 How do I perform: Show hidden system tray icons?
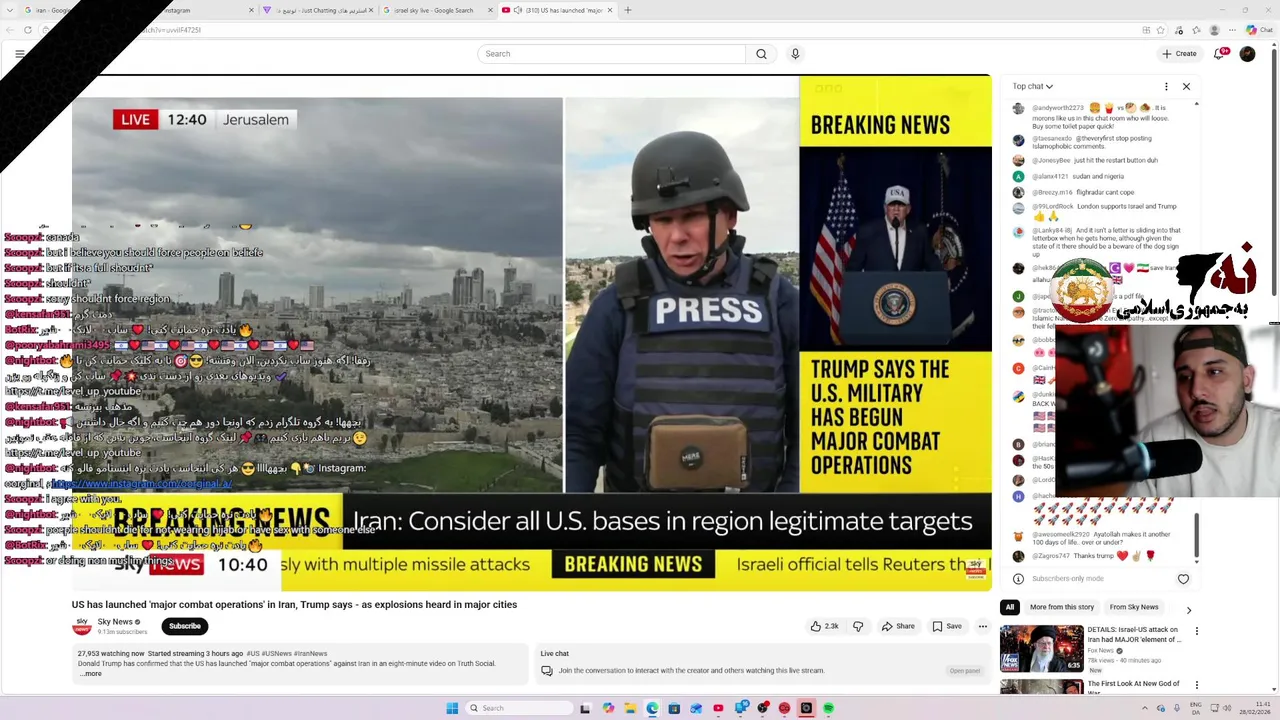[x=1145, y=708]
